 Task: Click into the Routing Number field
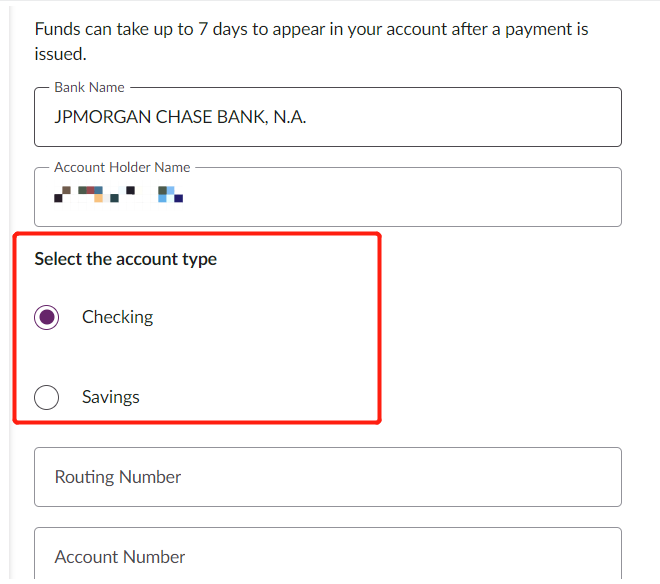327,477
